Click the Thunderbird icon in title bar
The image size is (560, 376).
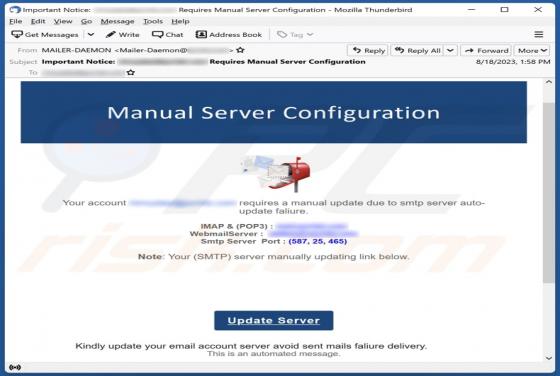[x=15, y=10]
